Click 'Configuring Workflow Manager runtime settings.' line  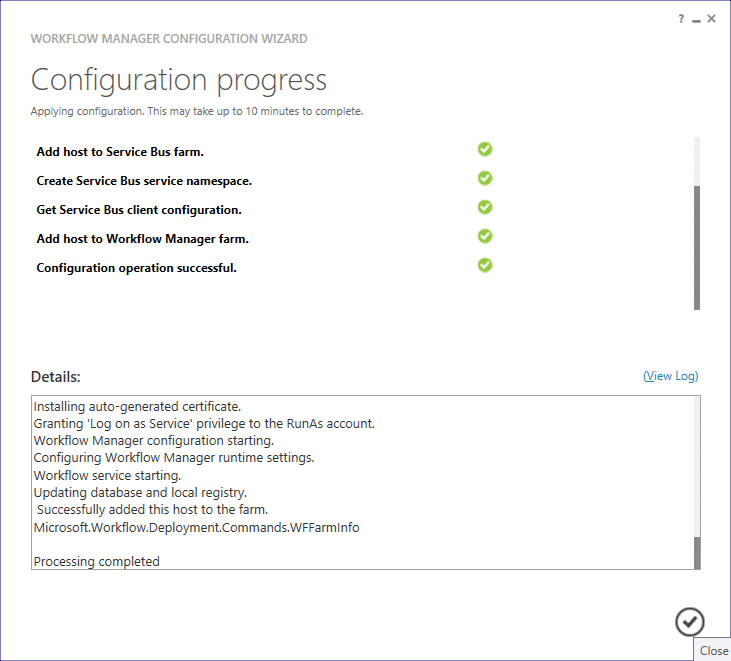tap(174, 458)
